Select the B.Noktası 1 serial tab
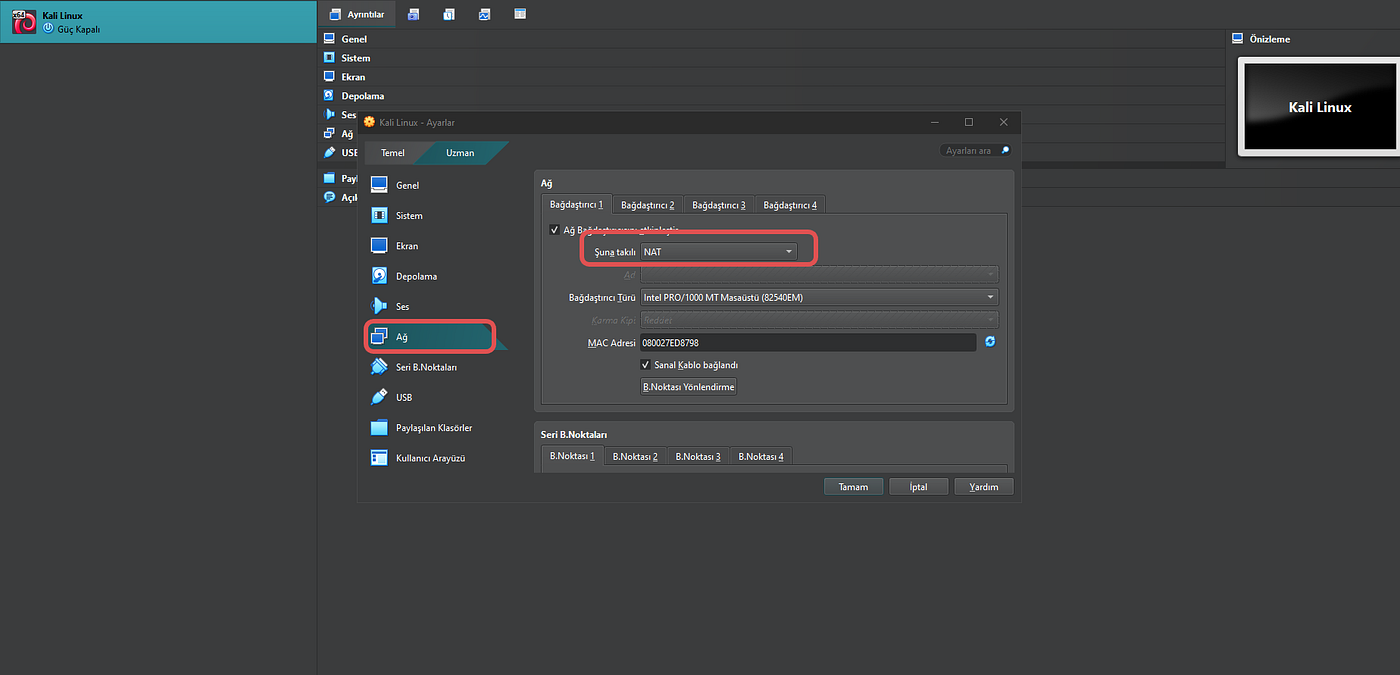The width and height of the screenshot is (1400, 675). 572,456
